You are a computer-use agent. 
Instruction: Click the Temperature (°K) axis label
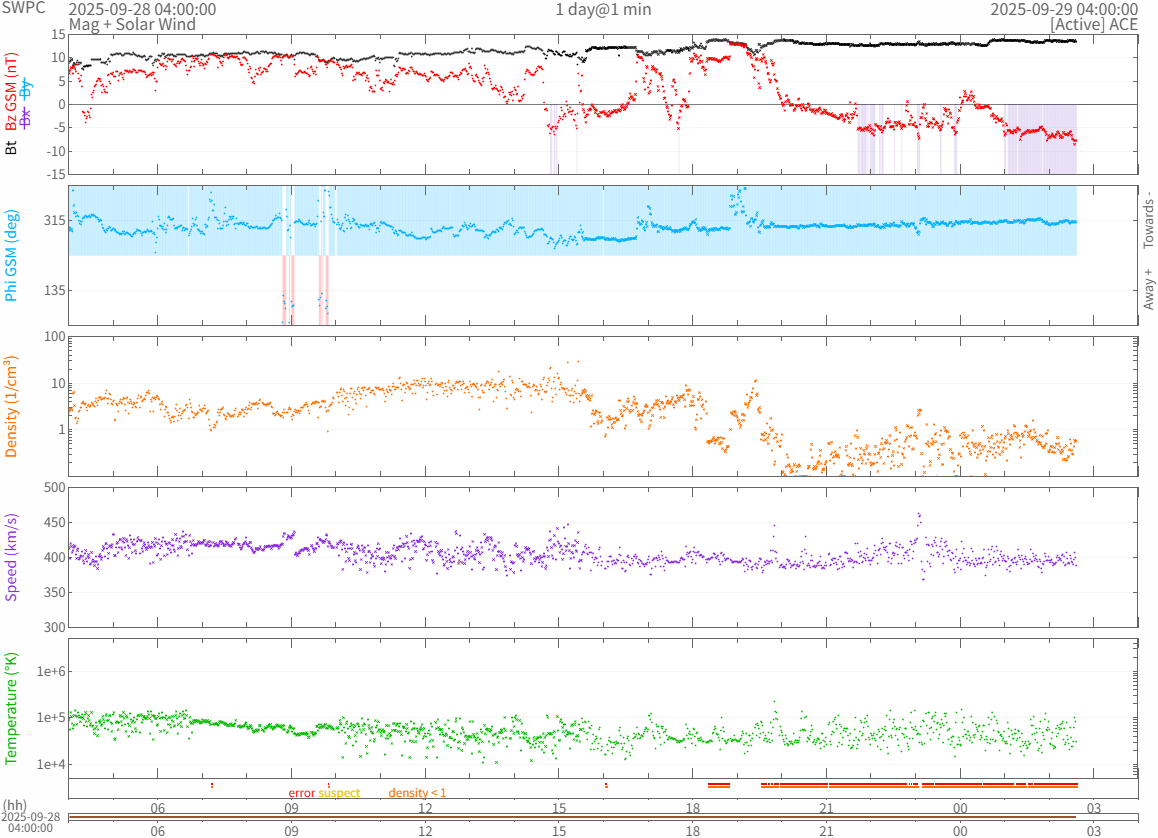click(x=11, y=709)
